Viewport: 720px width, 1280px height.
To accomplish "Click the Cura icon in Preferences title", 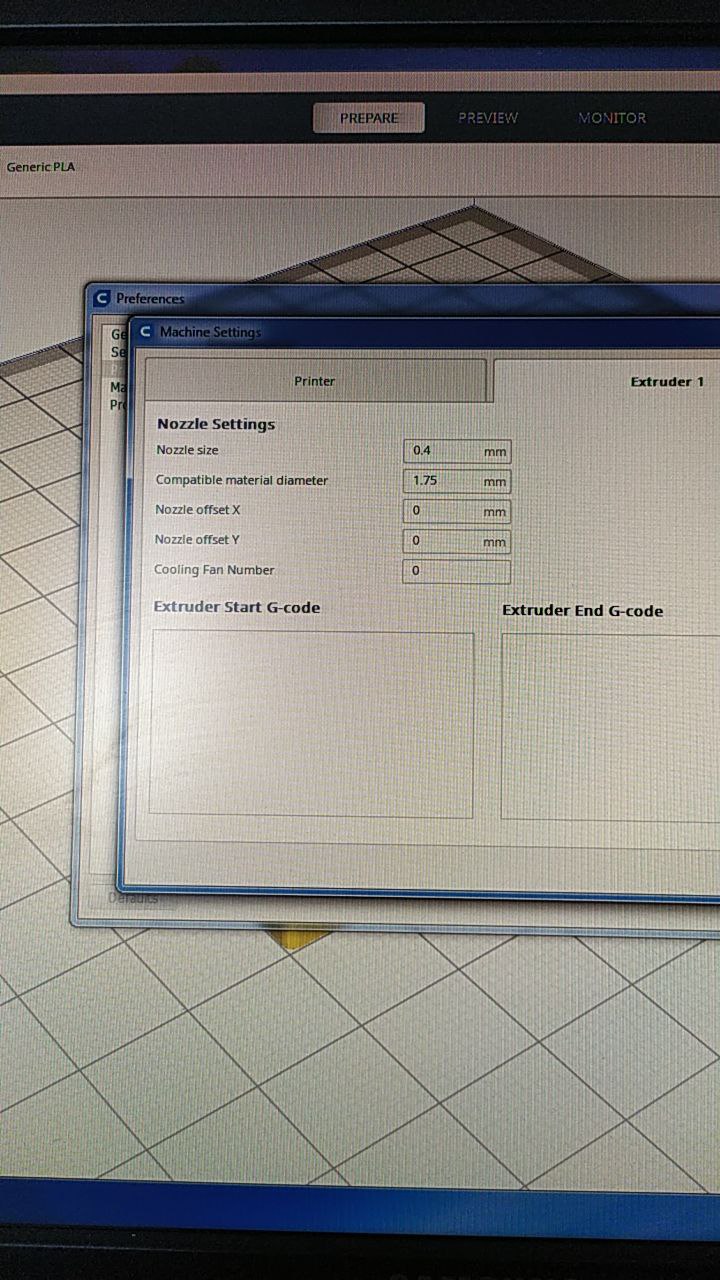I will coord(101,298).
